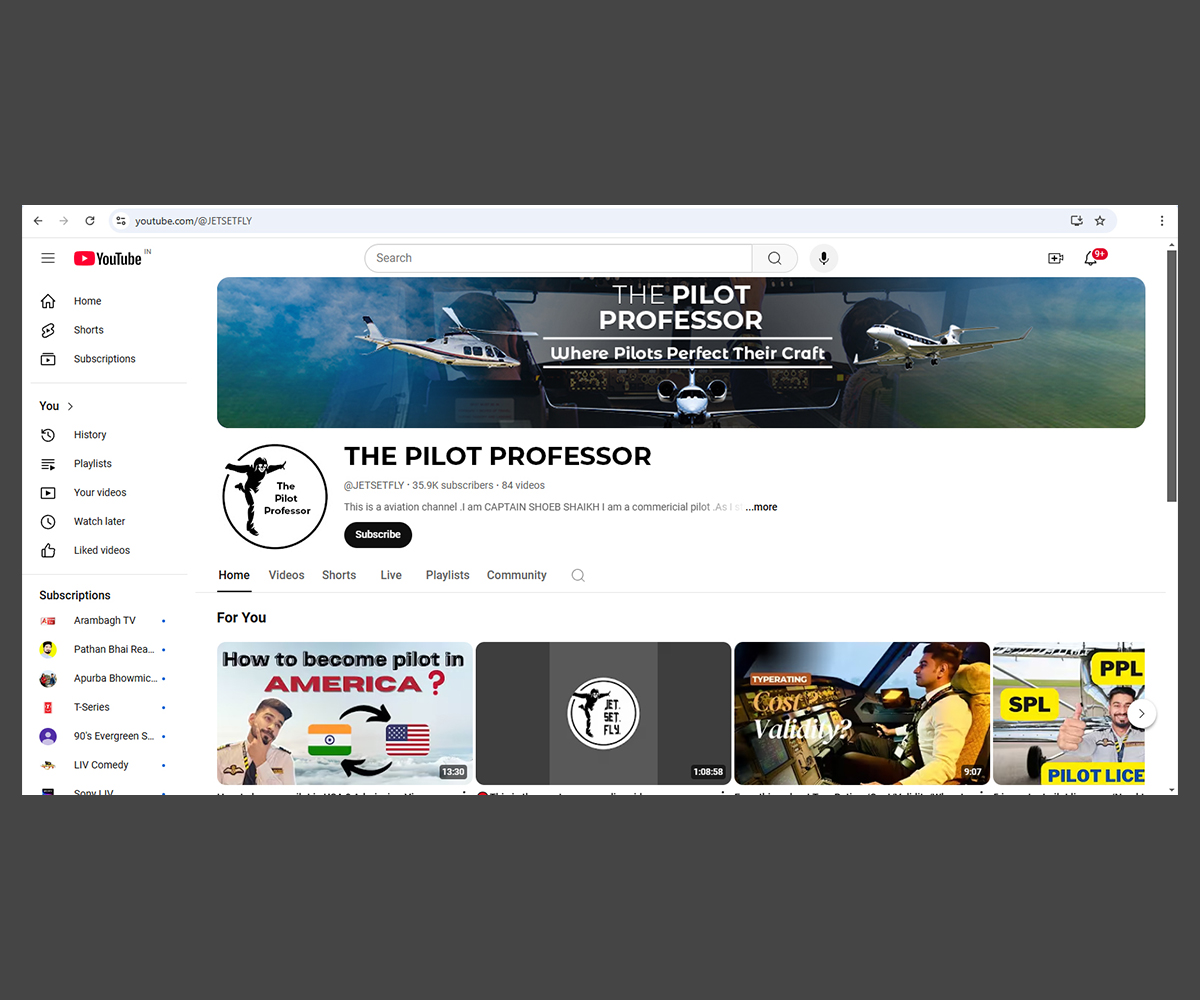The image size is (1200, 1000).
Task: Switch to the Community tab
Action: [517, 575]
